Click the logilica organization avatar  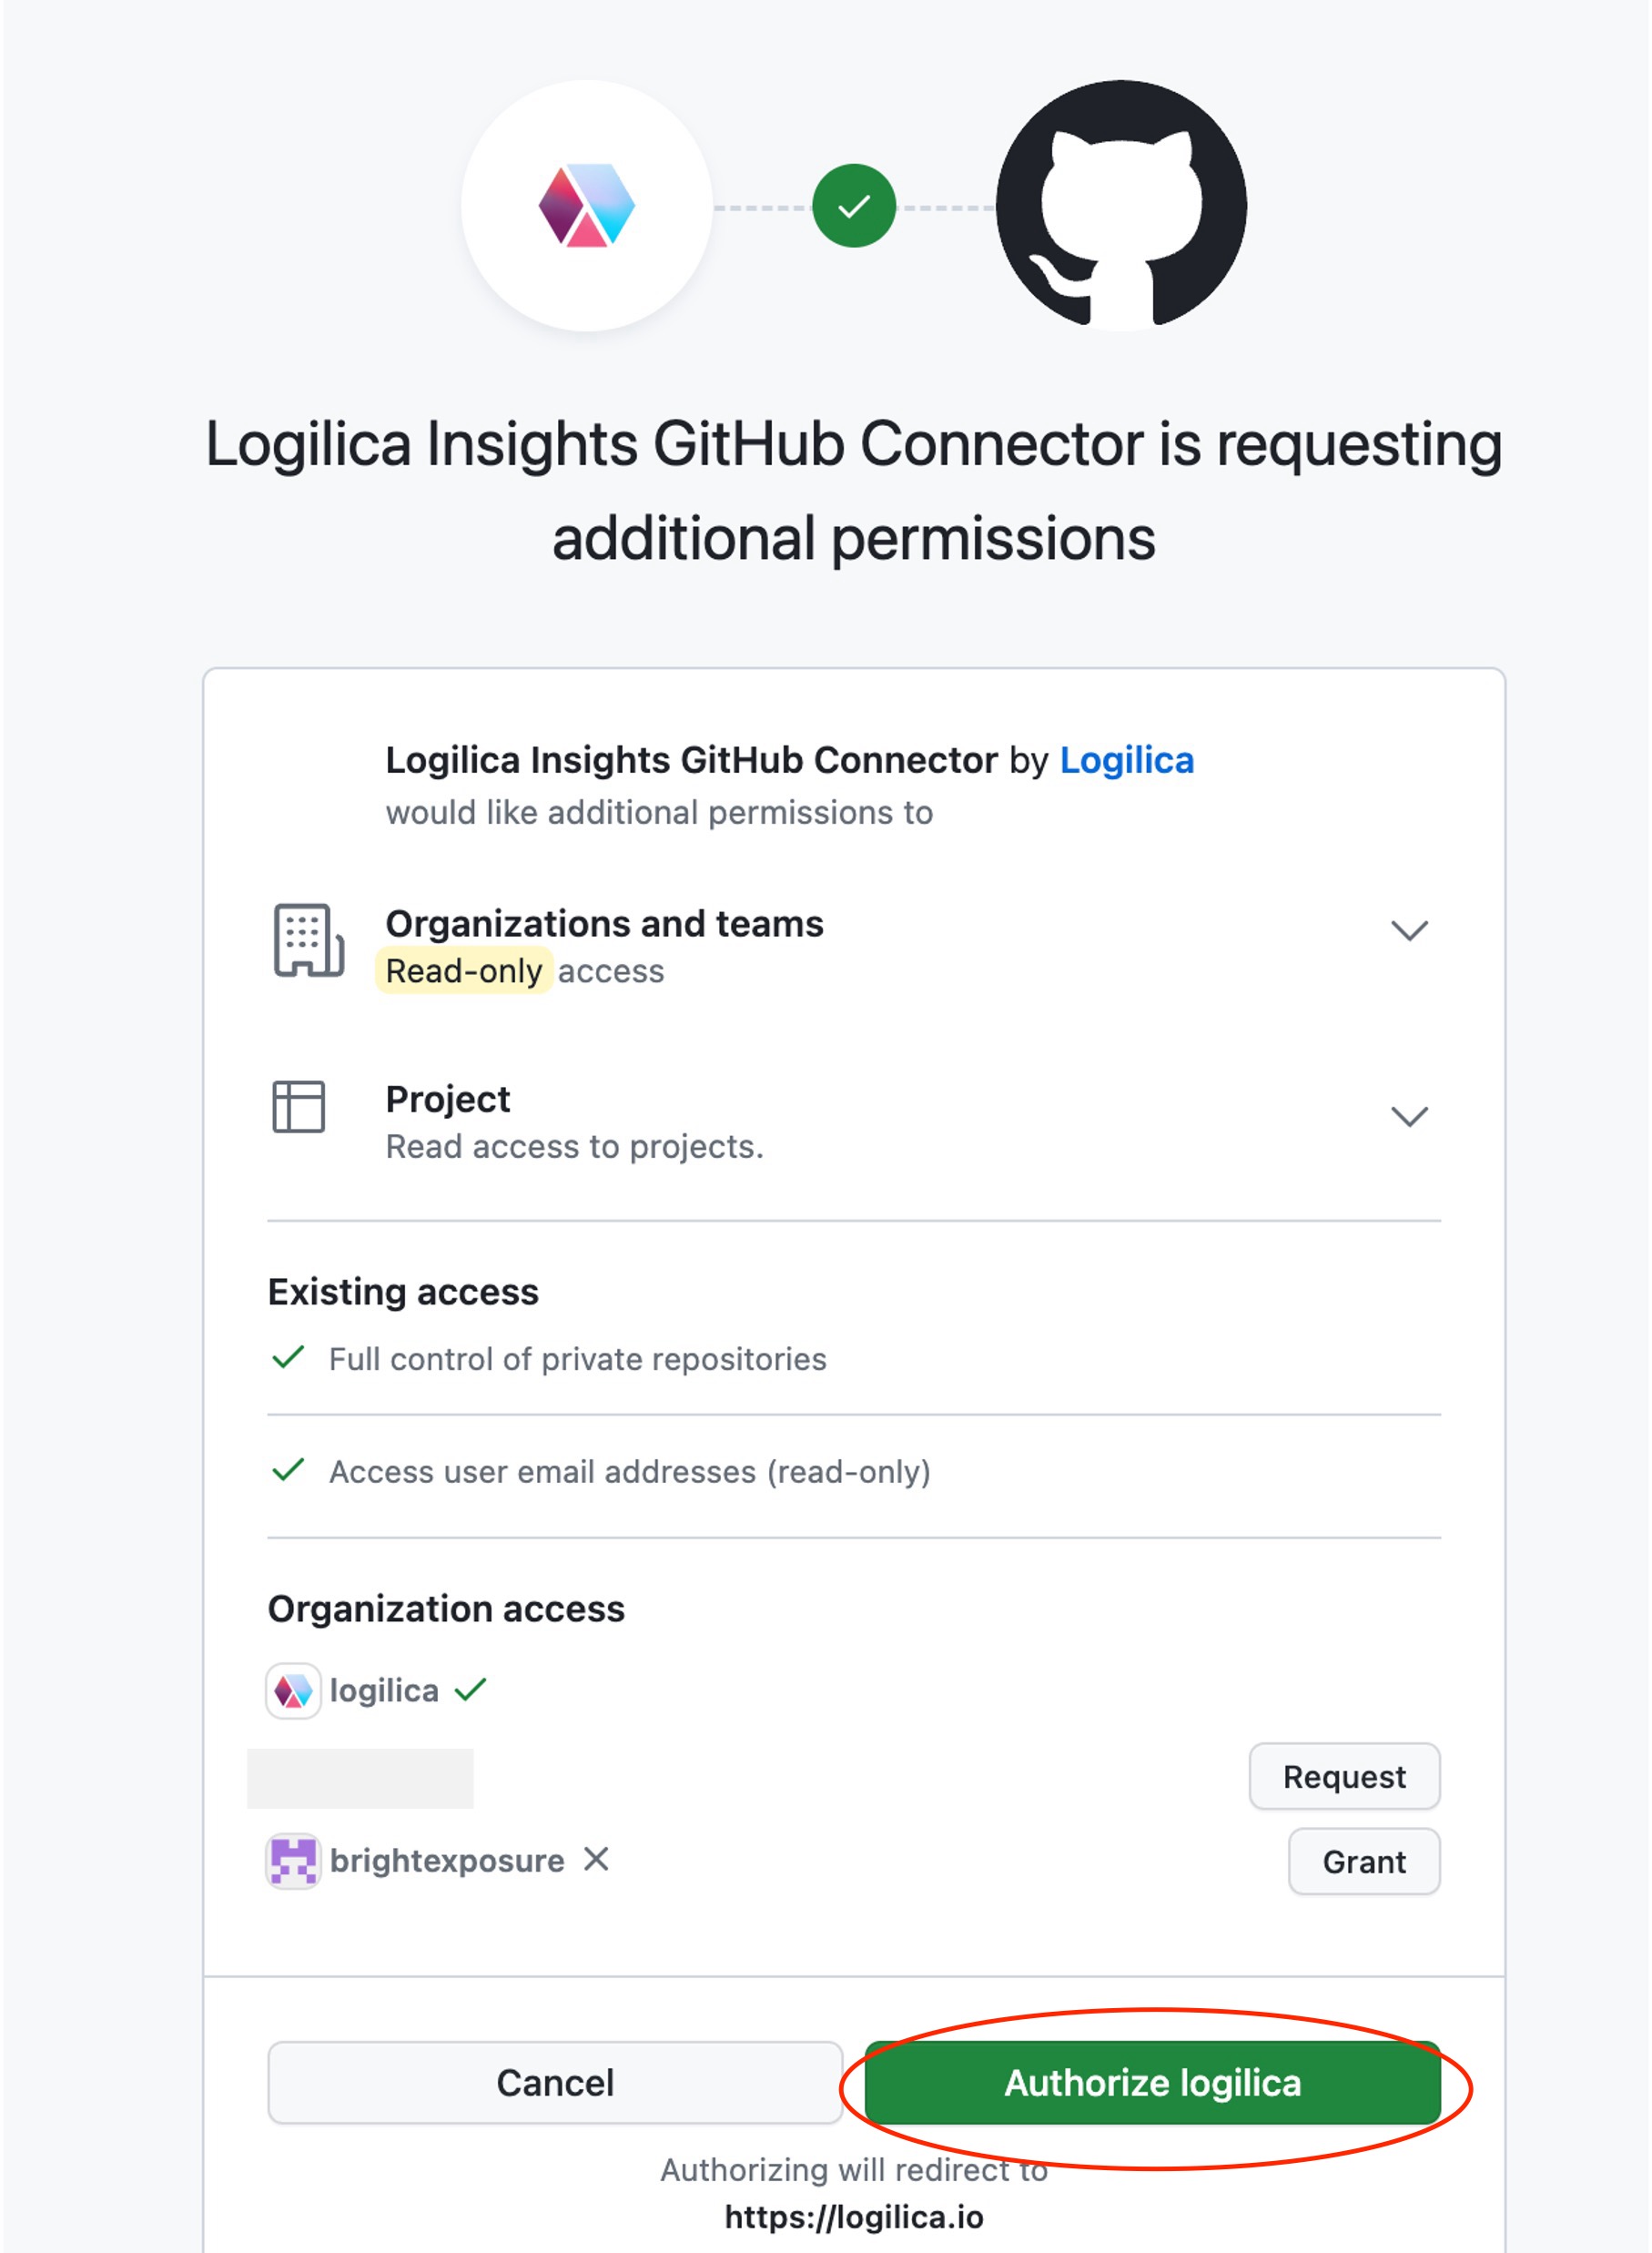[293, 1690]
